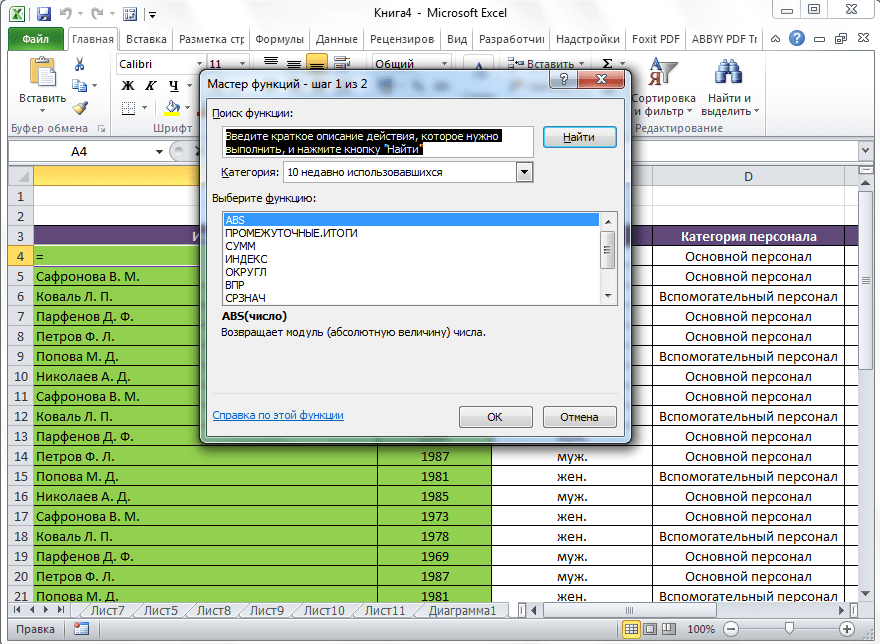Click the zoom slider in status bar
This screenshot has width=880, height=644.
(789, 629)
